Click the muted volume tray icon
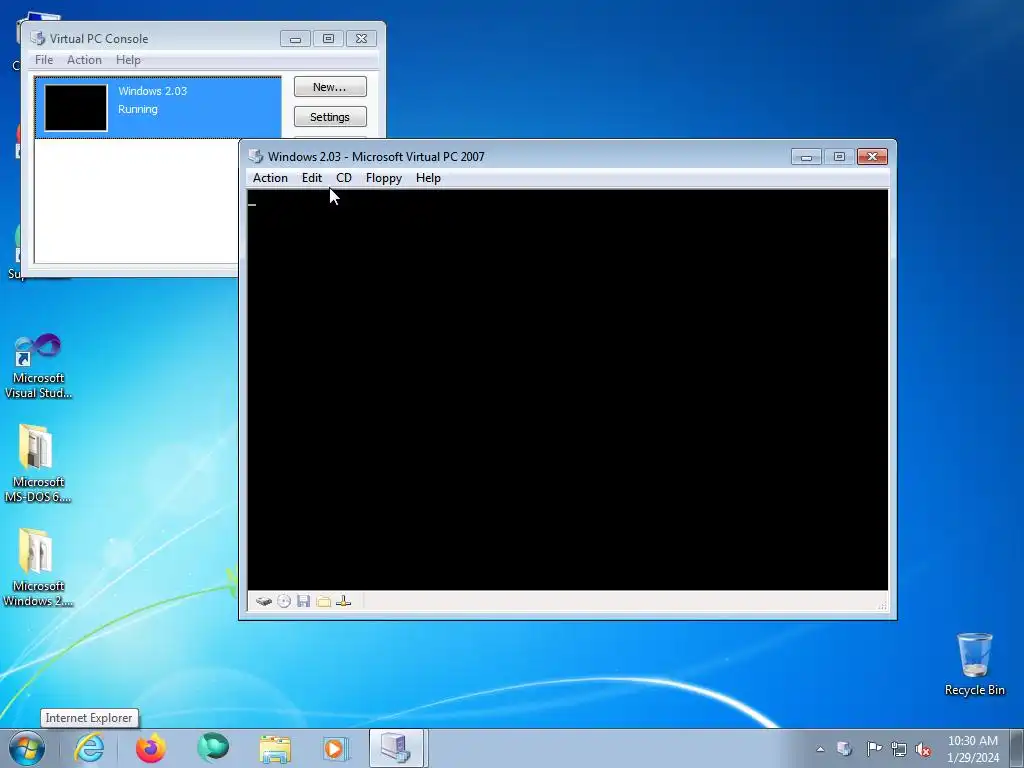 (923, 749)
